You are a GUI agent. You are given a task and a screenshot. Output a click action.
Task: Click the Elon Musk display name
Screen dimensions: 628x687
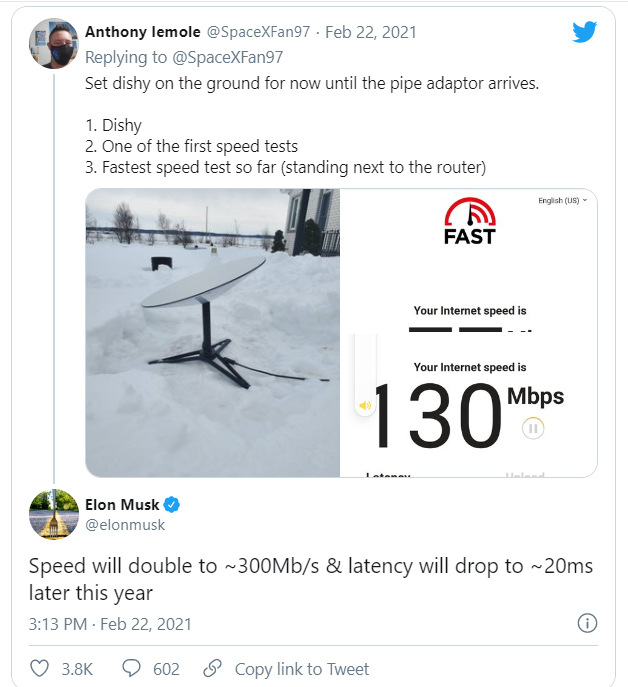pos(122,504)
